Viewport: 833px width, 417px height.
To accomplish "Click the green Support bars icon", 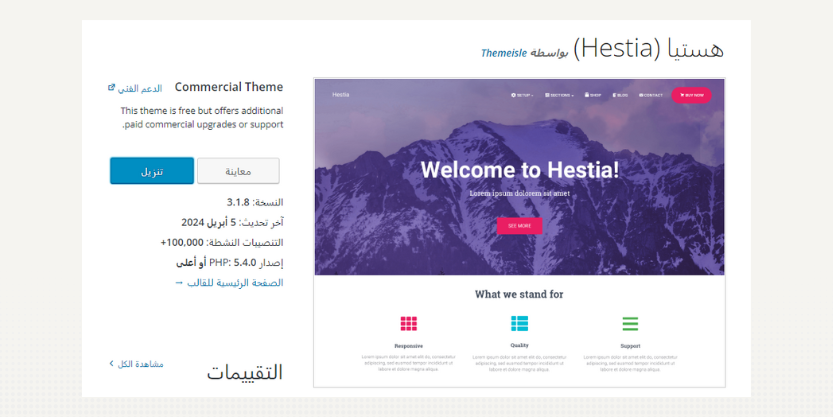I will (630, 324).
